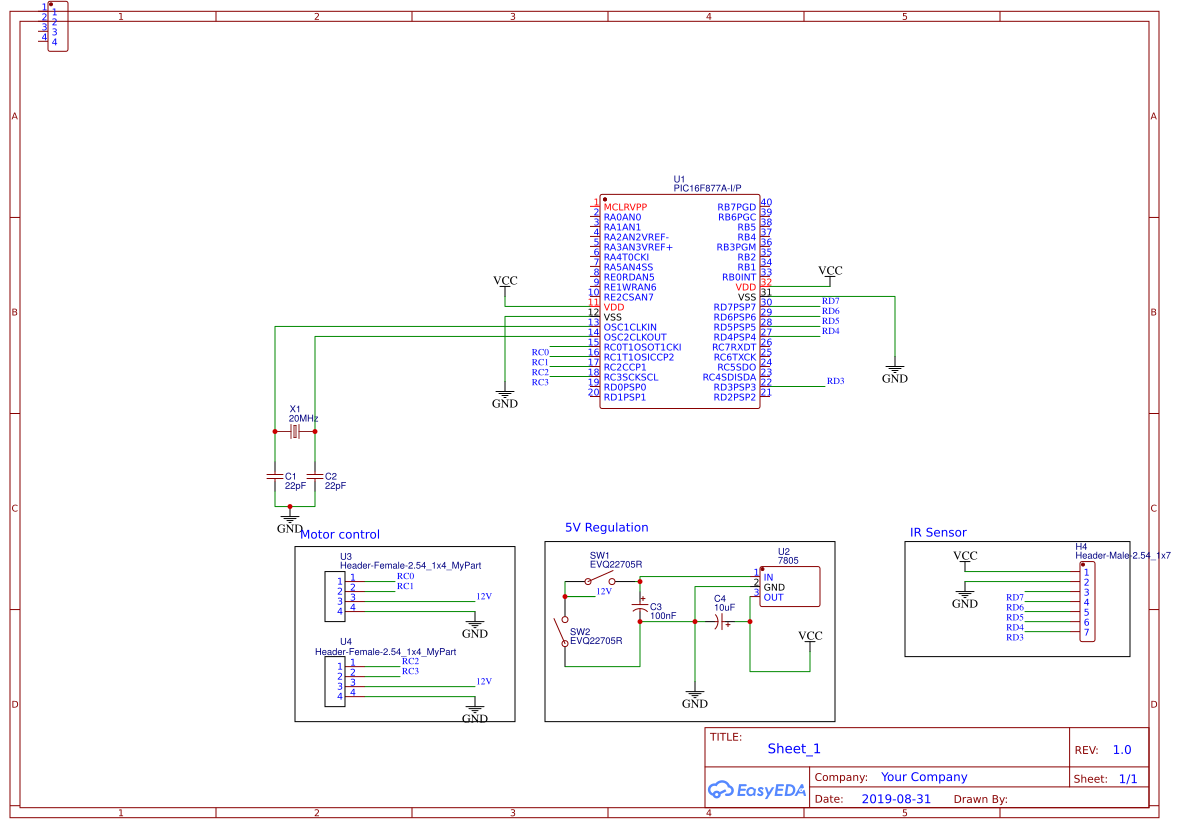Click the C1 22pF capacitor symbol
Image resolution: width=1181 pixels, height=828 pixels.
point(275,475)
